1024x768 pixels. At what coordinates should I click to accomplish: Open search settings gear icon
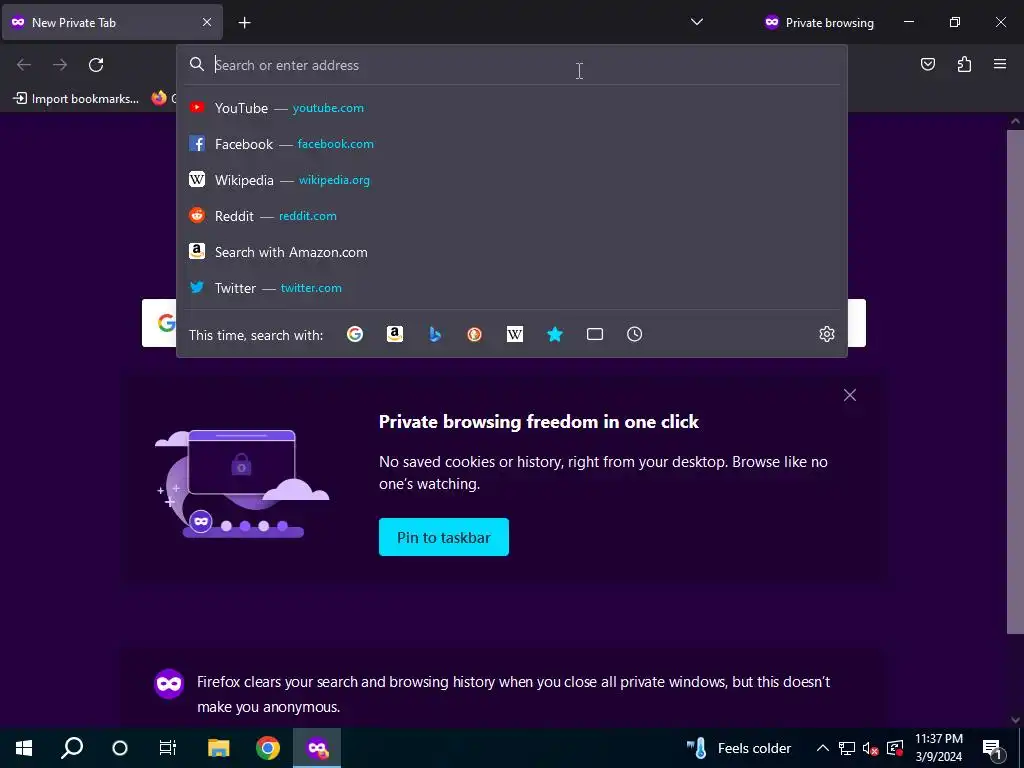coord(827,334)
